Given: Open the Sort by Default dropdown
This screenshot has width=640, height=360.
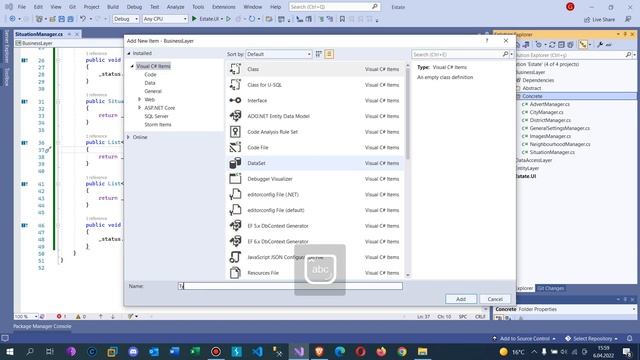Looking at the screenshot, I should pos(279,54).
